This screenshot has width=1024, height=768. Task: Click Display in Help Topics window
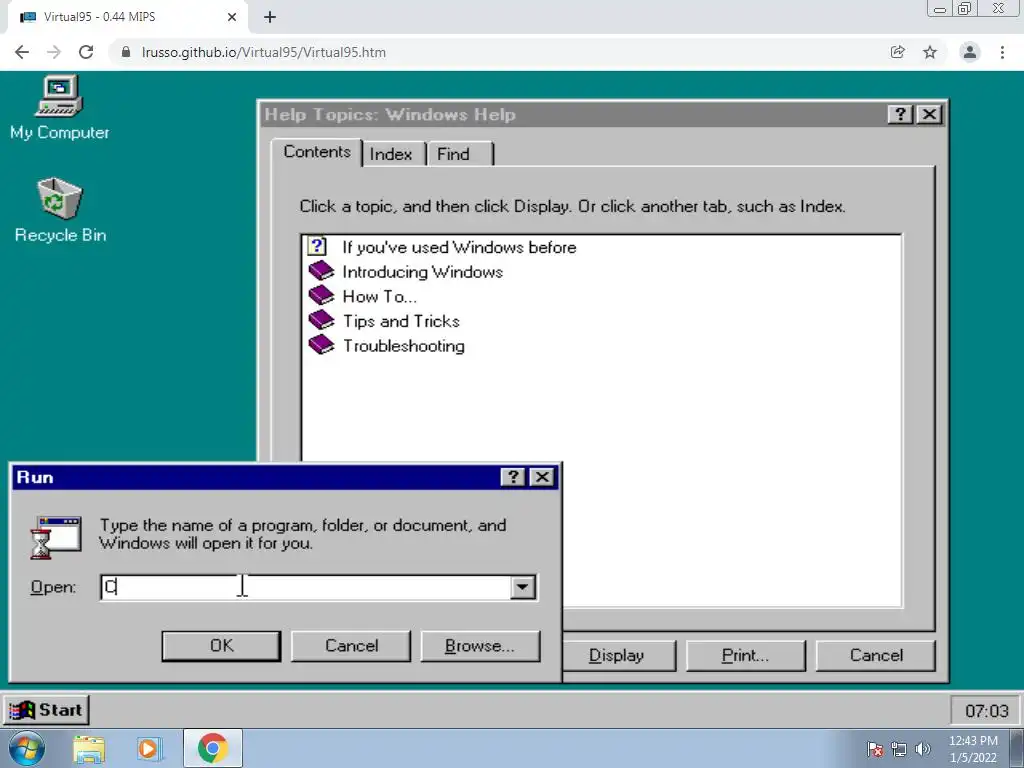pos(618,656)
